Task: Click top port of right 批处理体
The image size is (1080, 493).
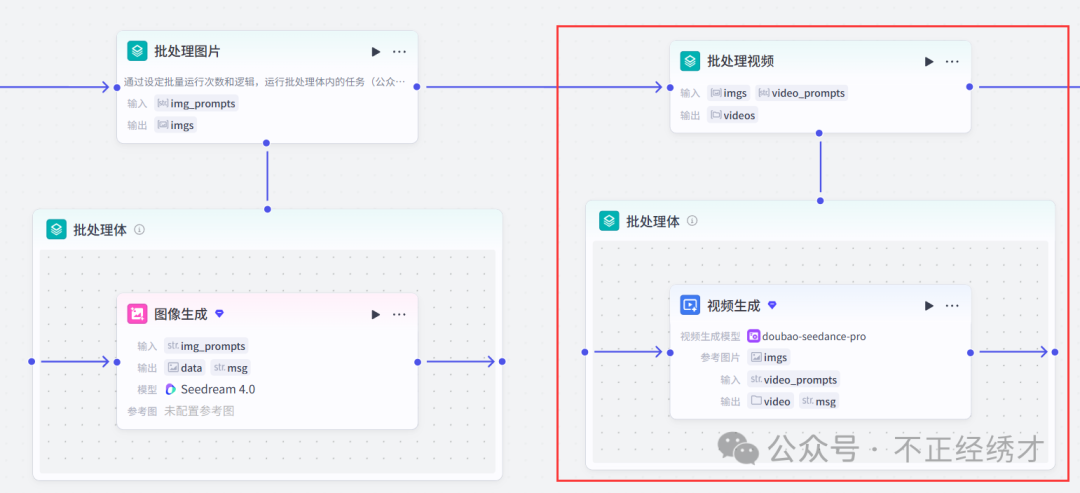Action: click(820, 200)
